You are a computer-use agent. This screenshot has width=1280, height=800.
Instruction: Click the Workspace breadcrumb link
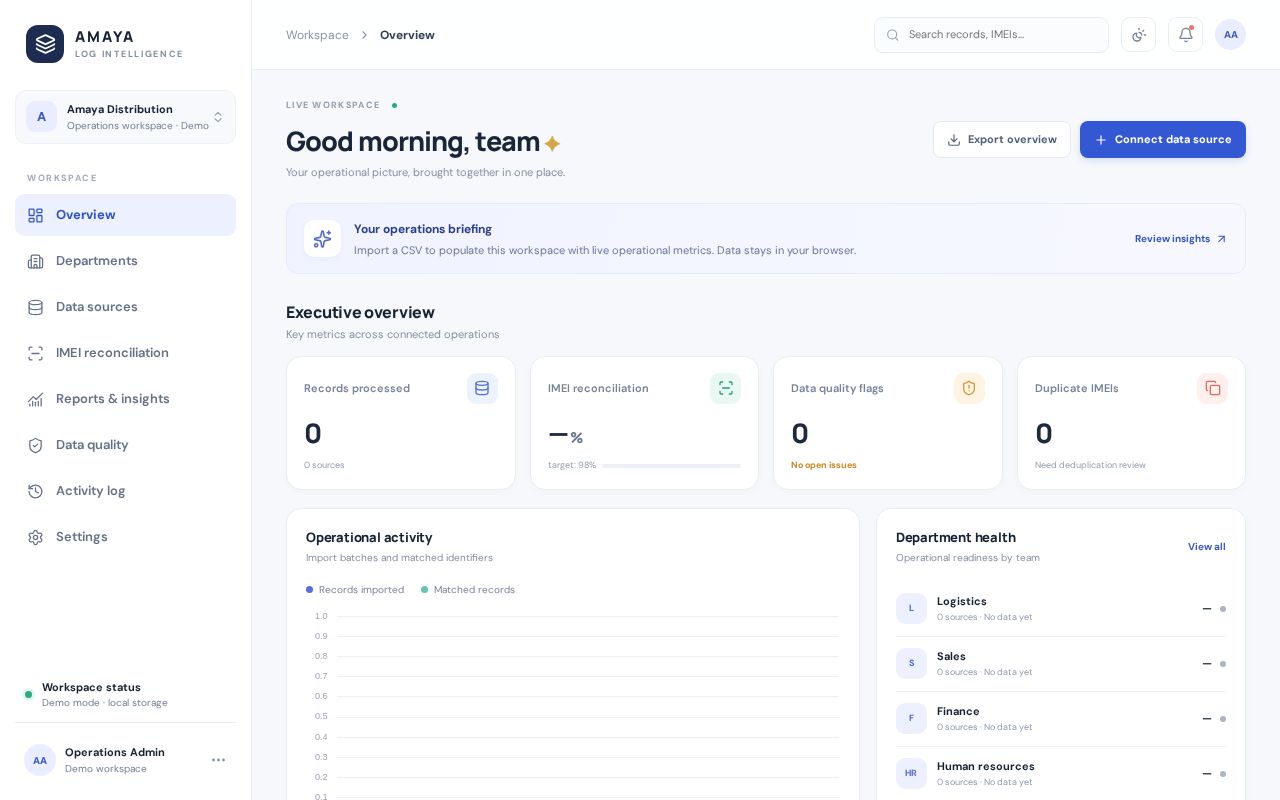317,35
